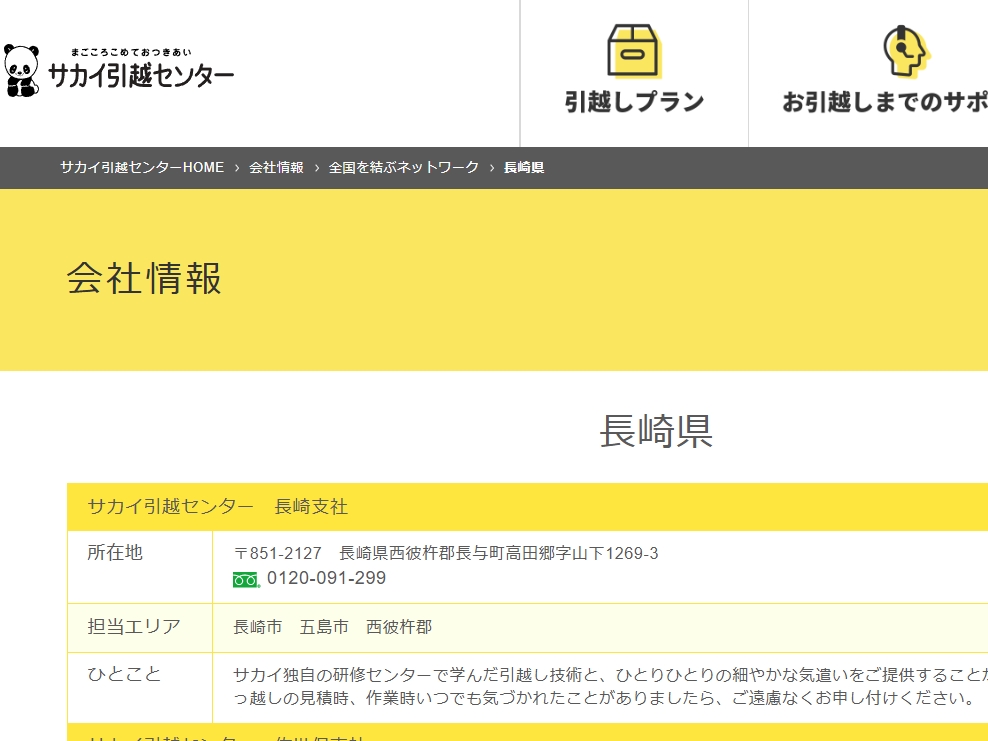Select the 引越しプラン box icon
988x741 pixels.
tap(634, 50)
